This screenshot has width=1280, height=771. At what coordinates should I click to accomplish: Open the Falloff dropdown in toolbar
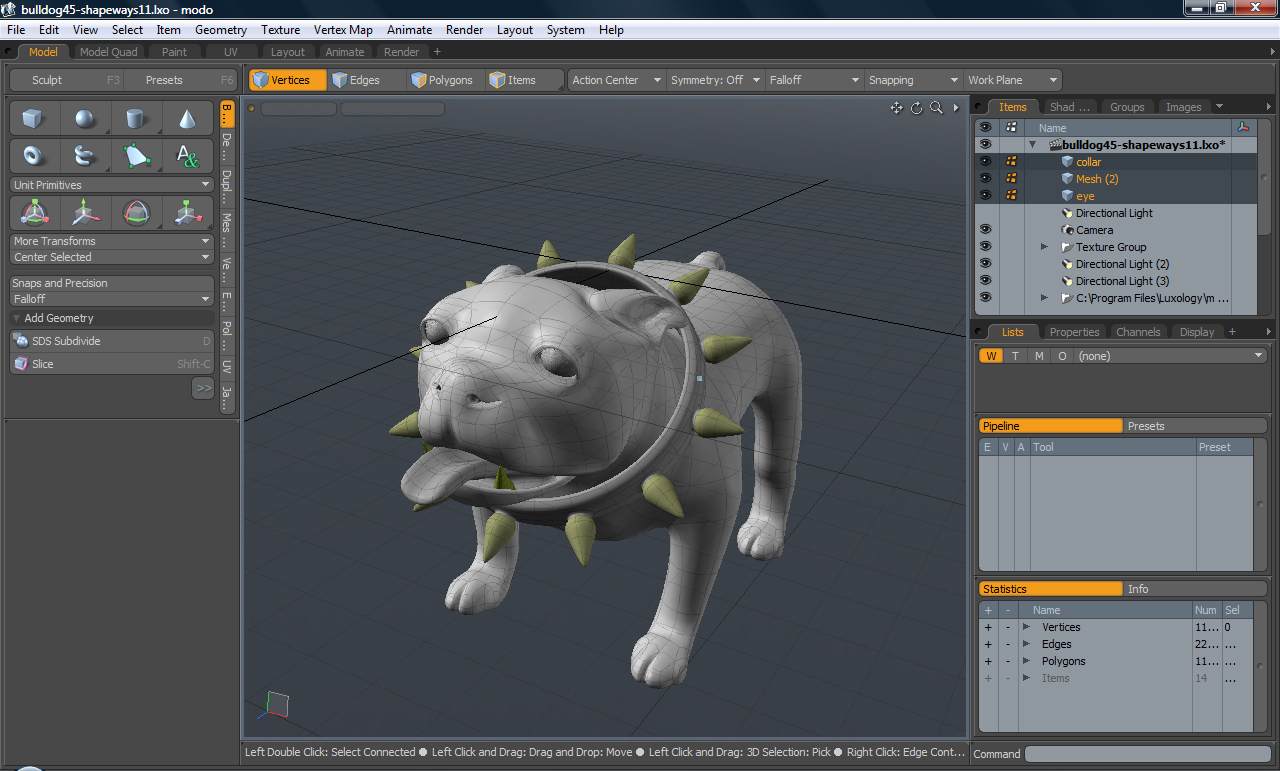tap(814, 80)
